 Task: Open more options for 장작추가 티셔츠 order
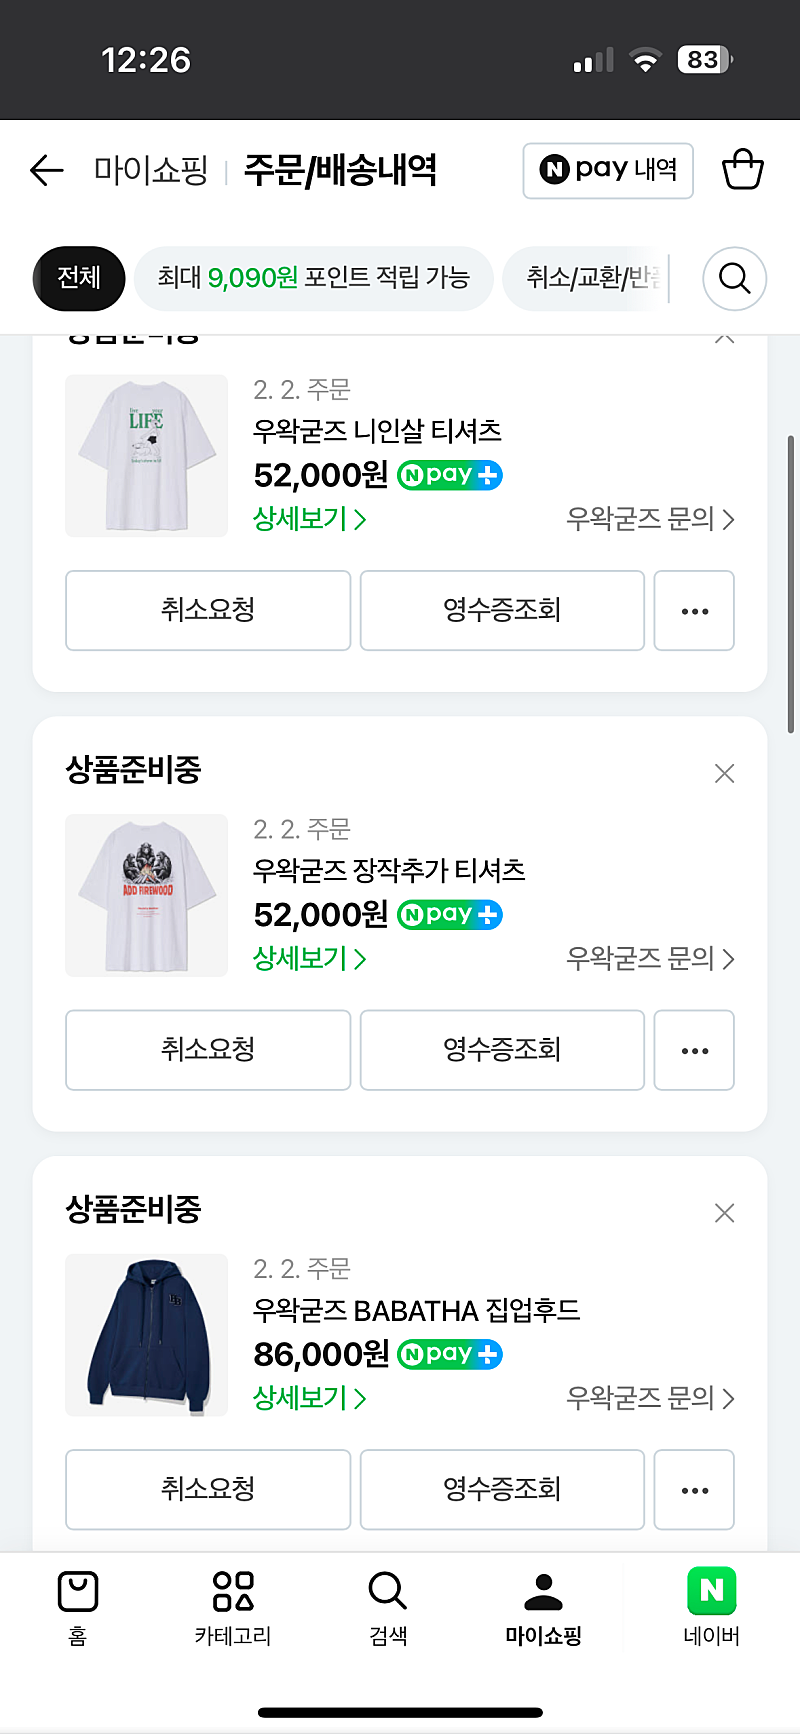pyautogui.click(x=694, y=1050)
